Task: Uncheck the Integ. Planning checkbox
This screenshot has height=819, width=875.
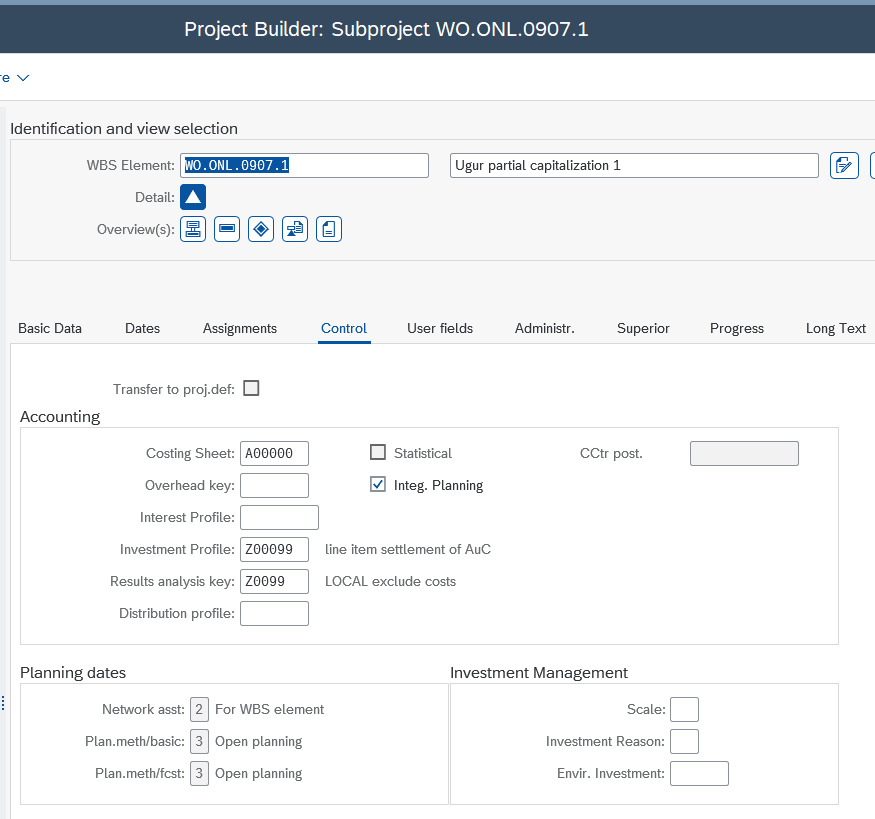Action: 378,485
